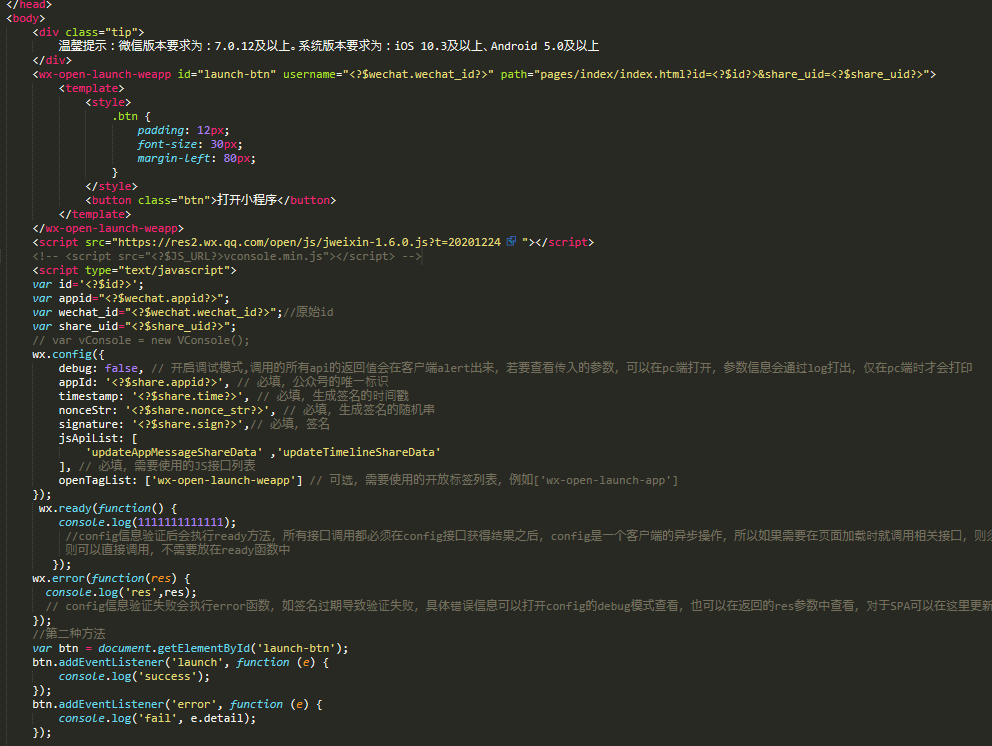Click the 'wx-open-launch-app' example in comment
This screenshot has height=746, width=992.
(605, 480)
